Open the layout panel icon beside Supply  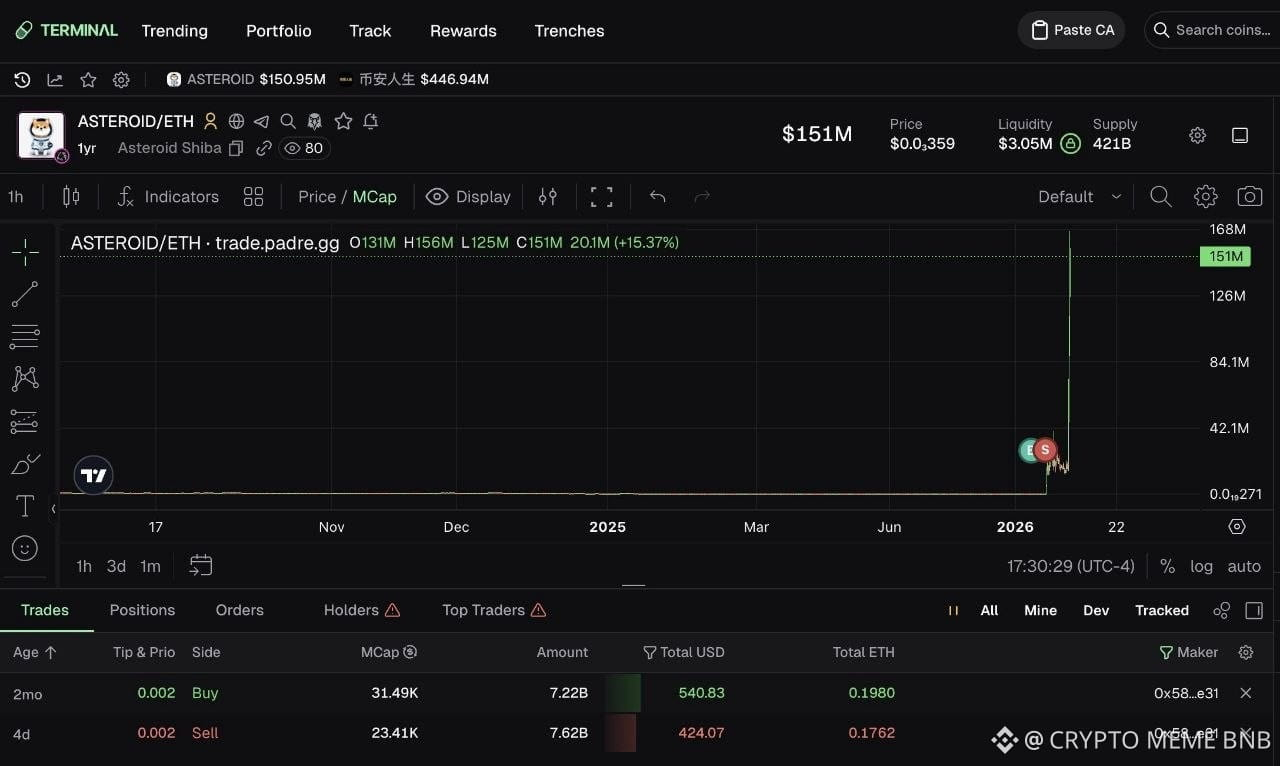click(x=1240, y=135)
